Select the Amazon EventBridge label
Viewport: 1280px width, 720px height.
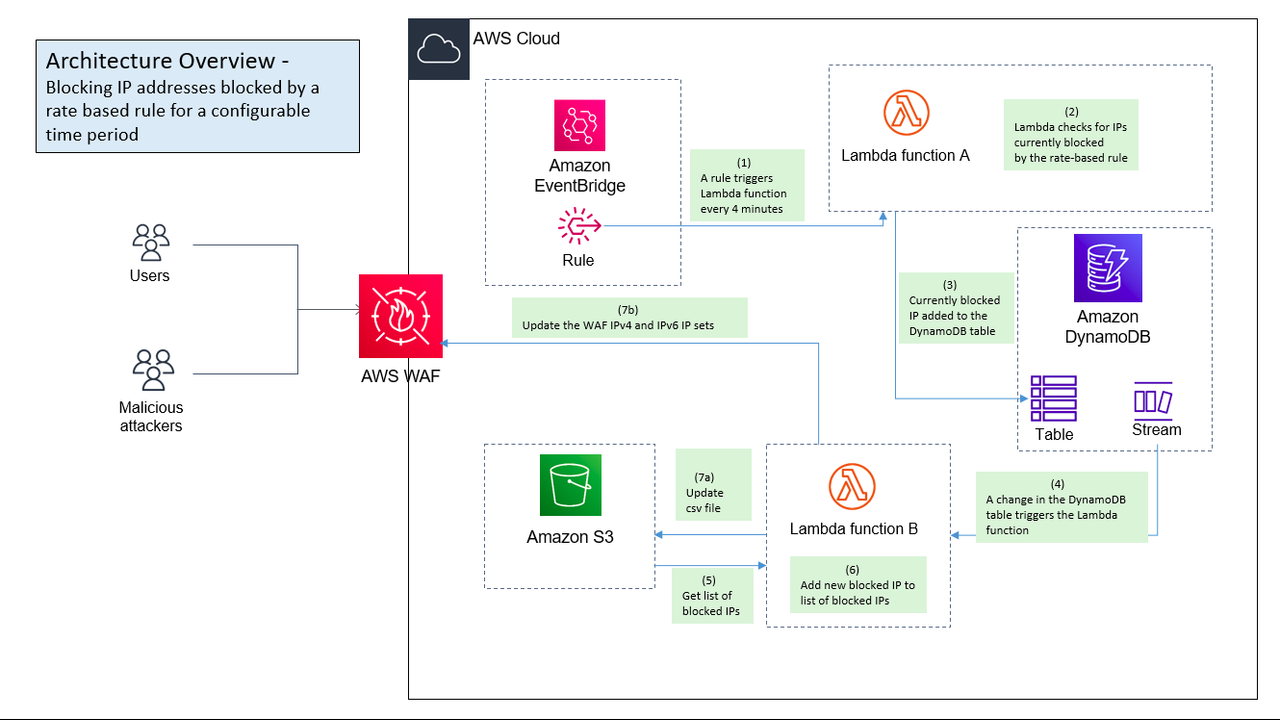pos(580,176)
